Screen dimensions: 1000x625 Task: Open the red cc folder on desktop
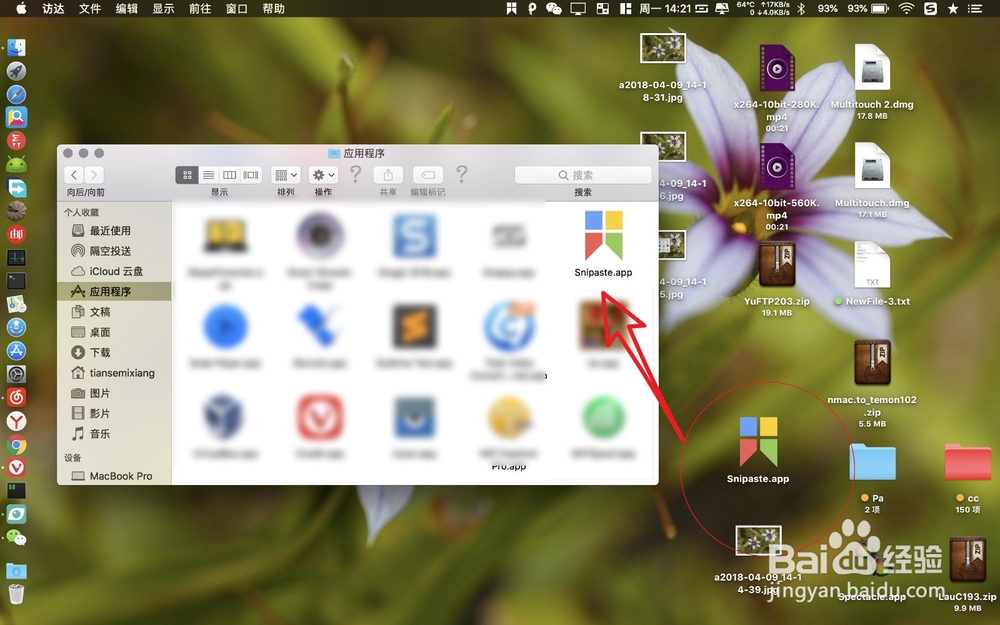(967, 462)
